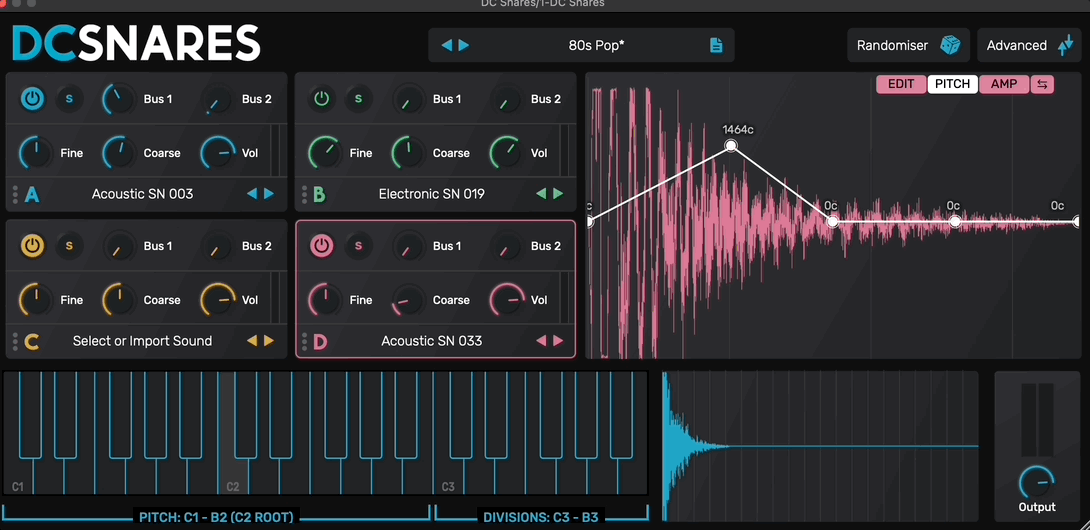Screen dimensions: 1090x530
Task: Select the middle 0c envelope point
Action: tap(955, 222)
